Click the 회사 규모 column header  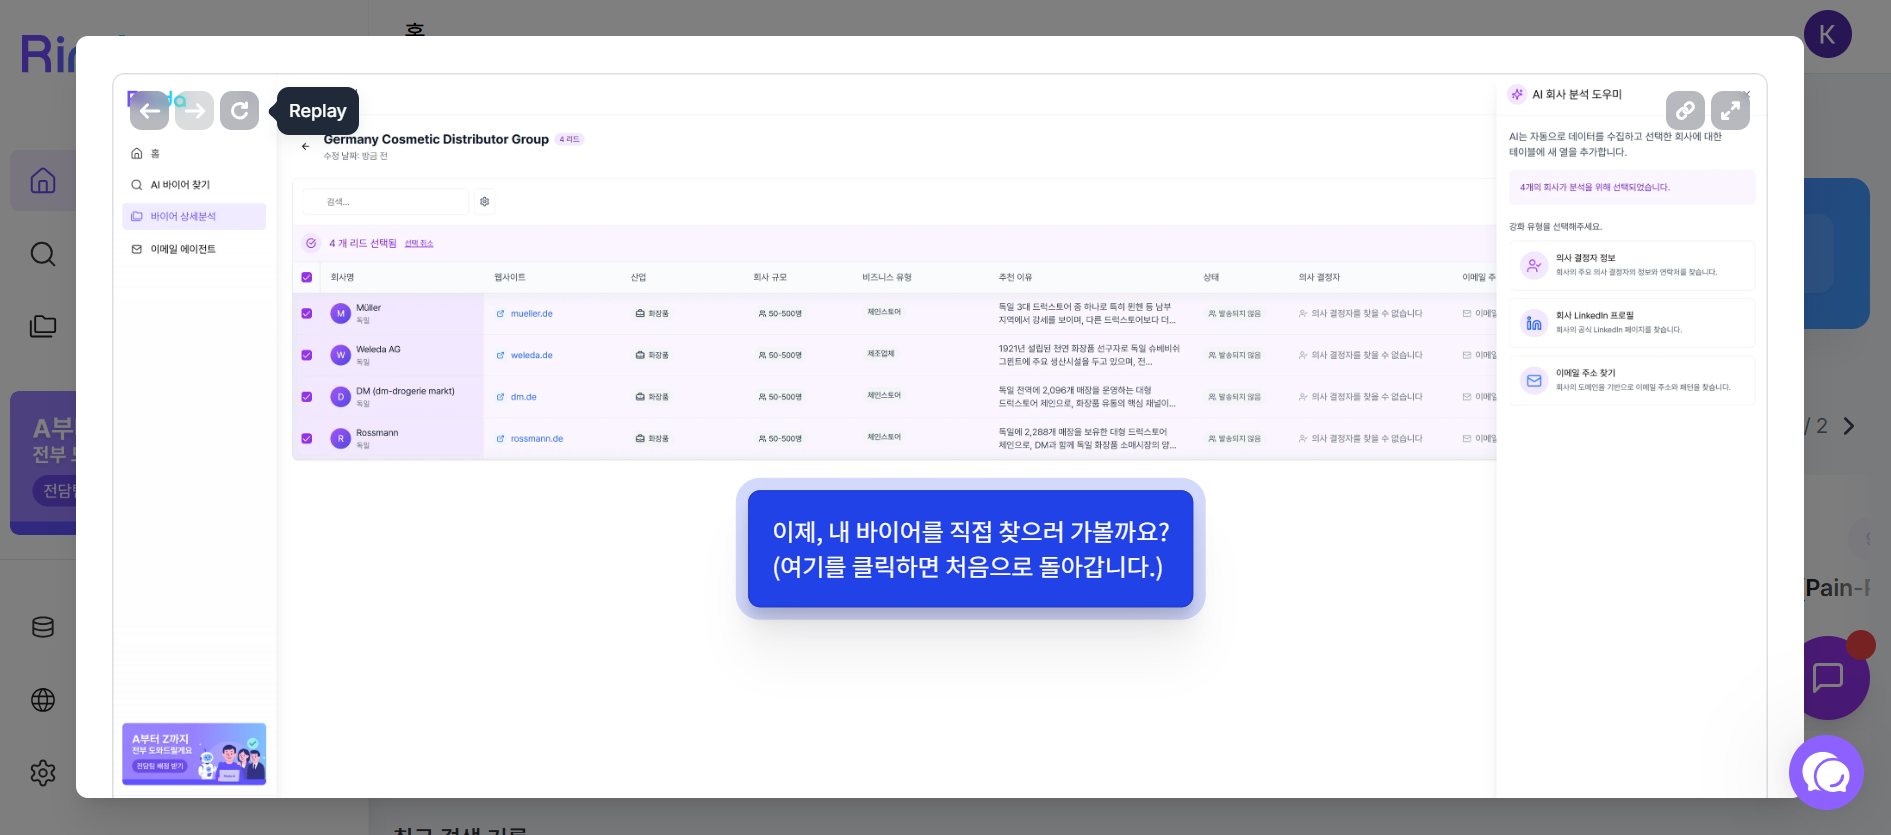point(770,277)
